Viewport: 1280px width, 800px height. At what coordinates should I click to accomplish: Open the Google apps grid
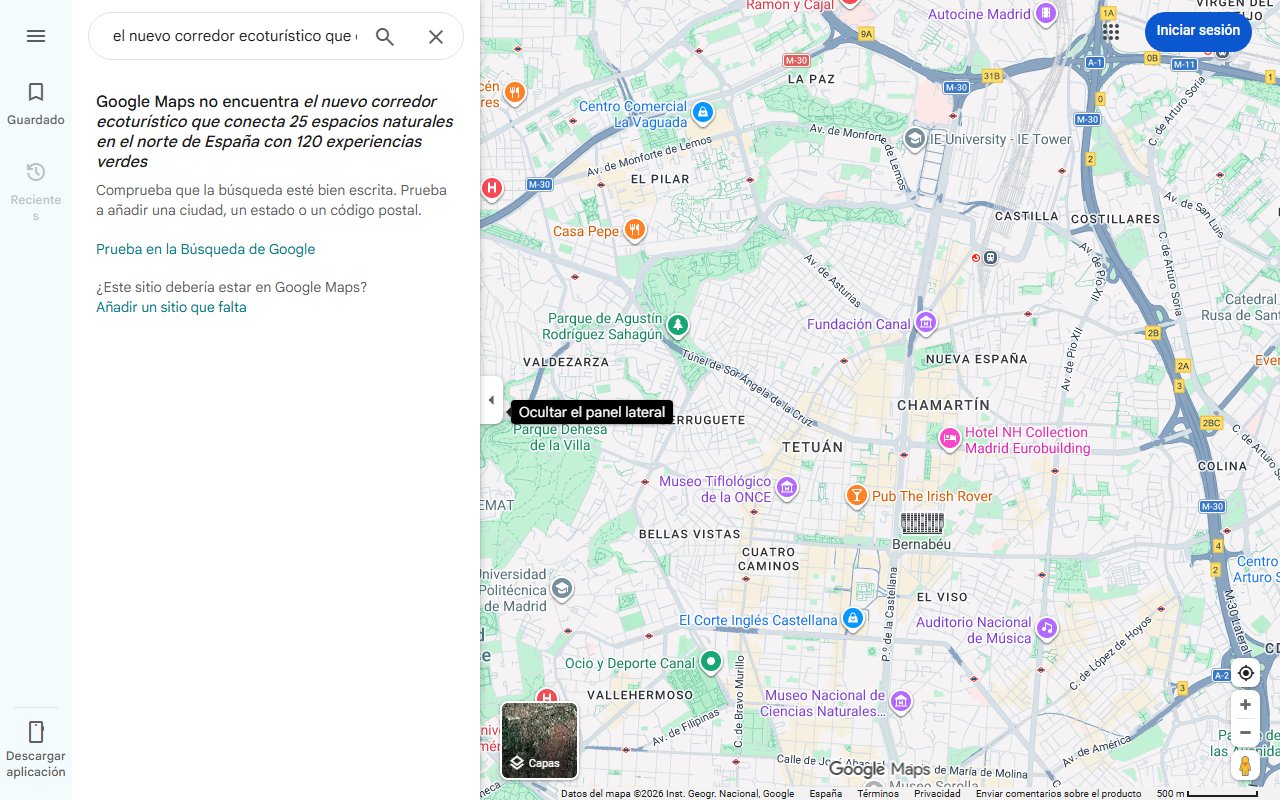(1111, 31)
